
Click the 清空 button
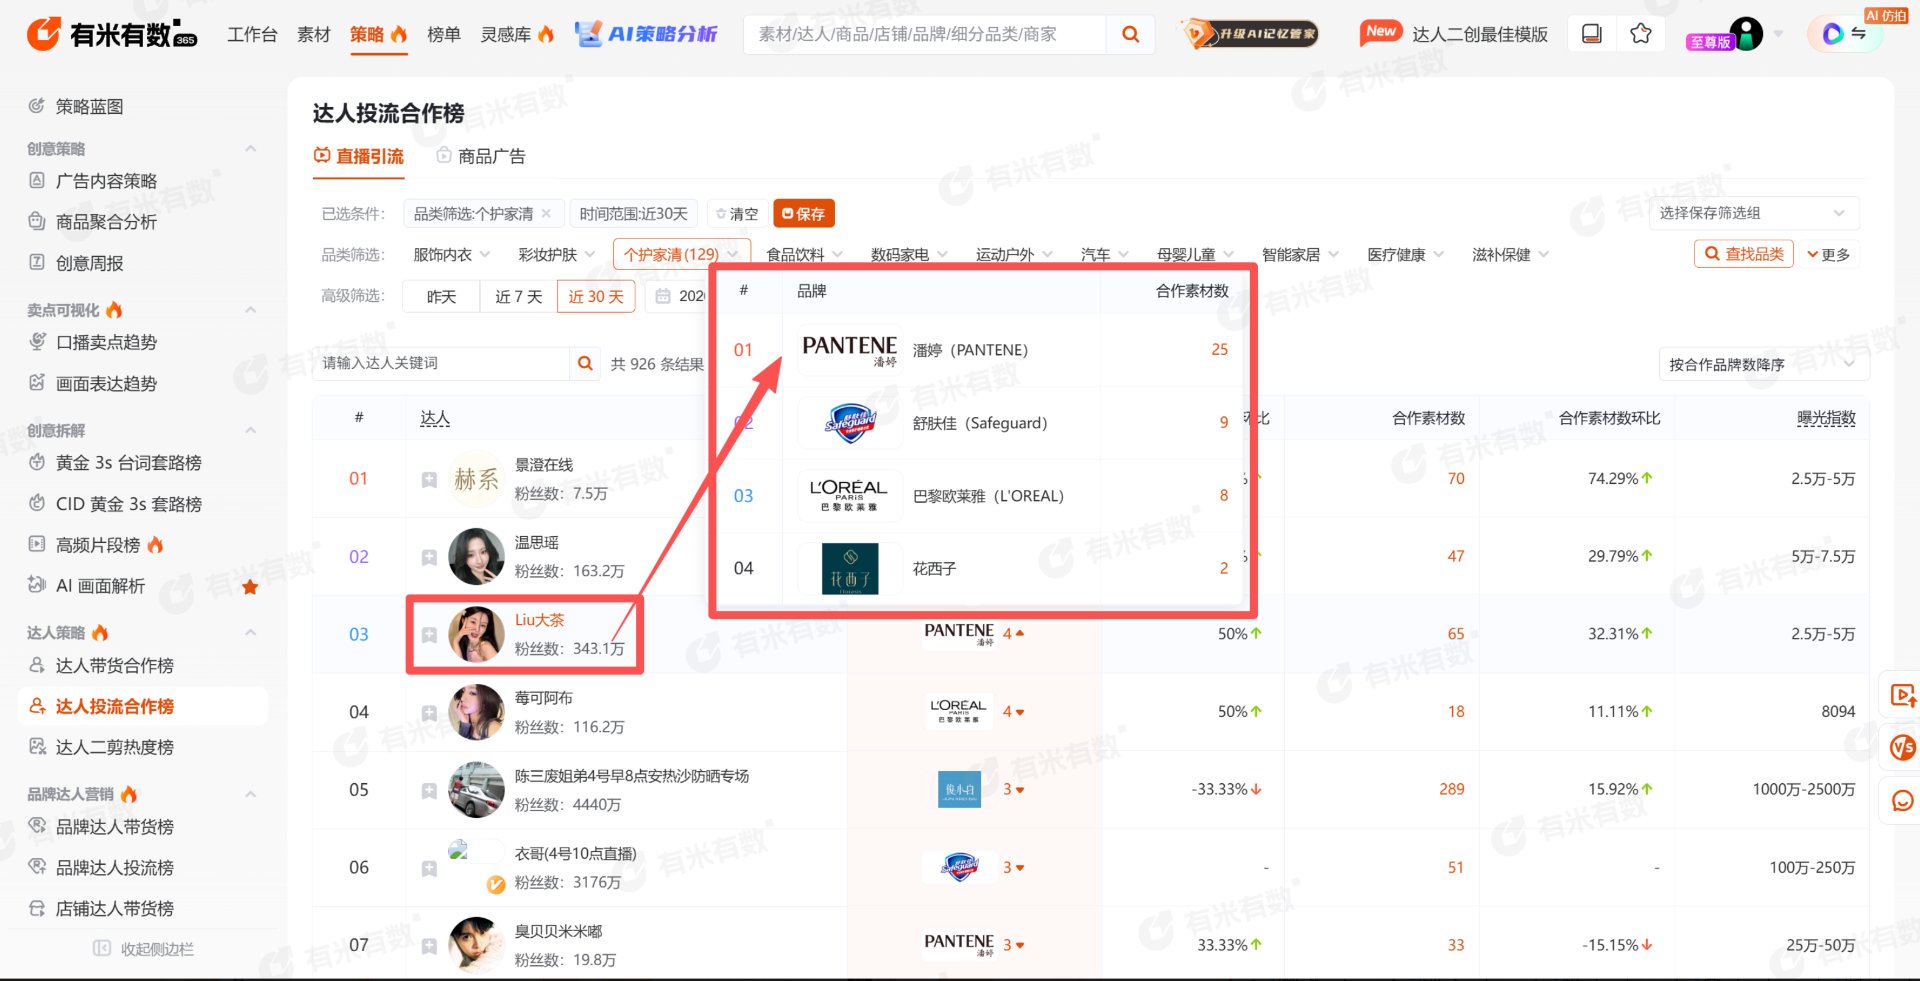[x=737, y=213]
